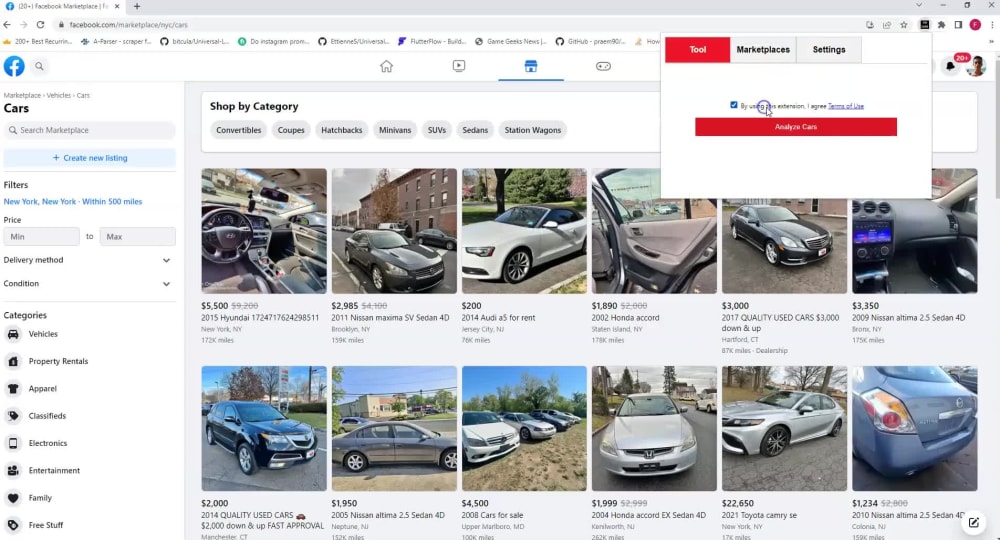This screenshot has width=1000, height=540.
Task: Click the Analyze Cars button
Action: coord(796,127)
